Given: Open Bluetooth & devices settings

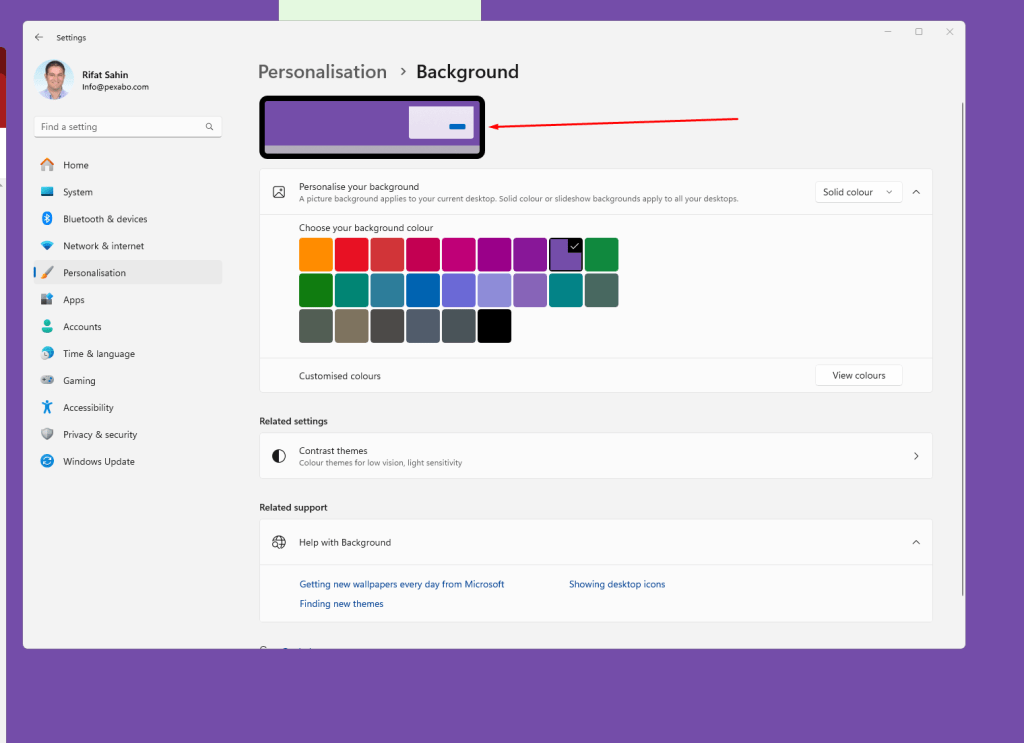Looking at the screenshot, I should tap(128, 219).
